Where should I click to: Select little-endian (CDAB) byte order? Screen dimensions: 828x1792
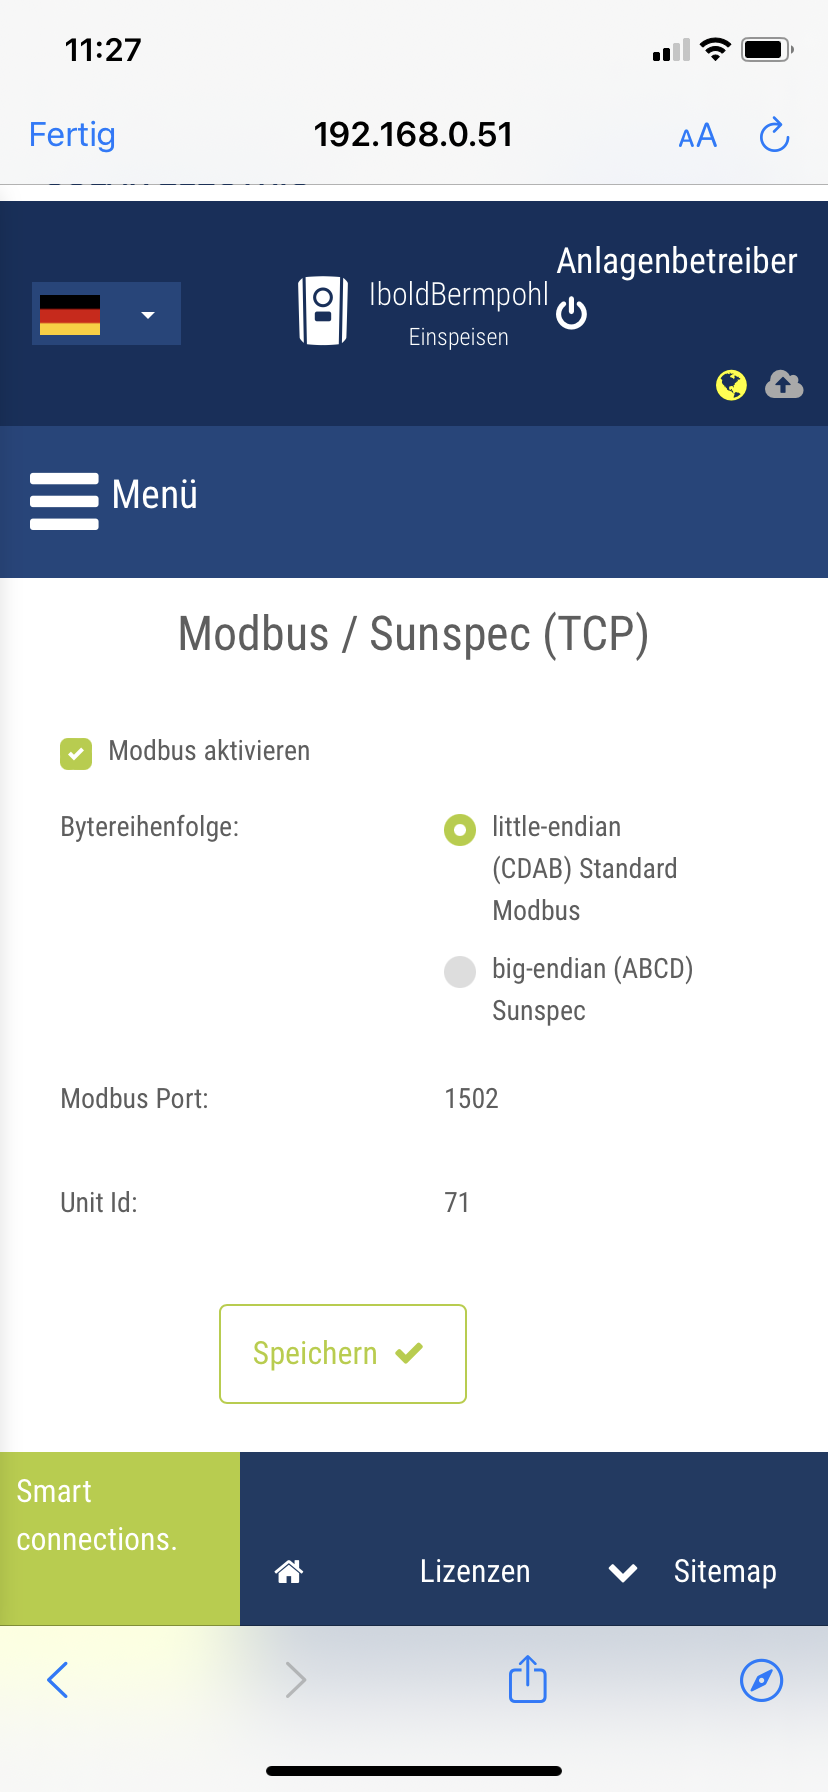(x=460, y=829)
